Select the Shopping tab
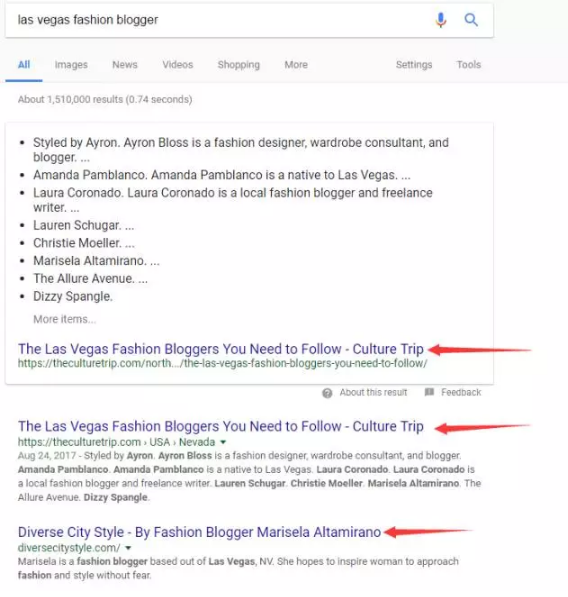Image resolution: width=568 pixels, height=597 pixels. pyautogui.click(x=239, y=65)
